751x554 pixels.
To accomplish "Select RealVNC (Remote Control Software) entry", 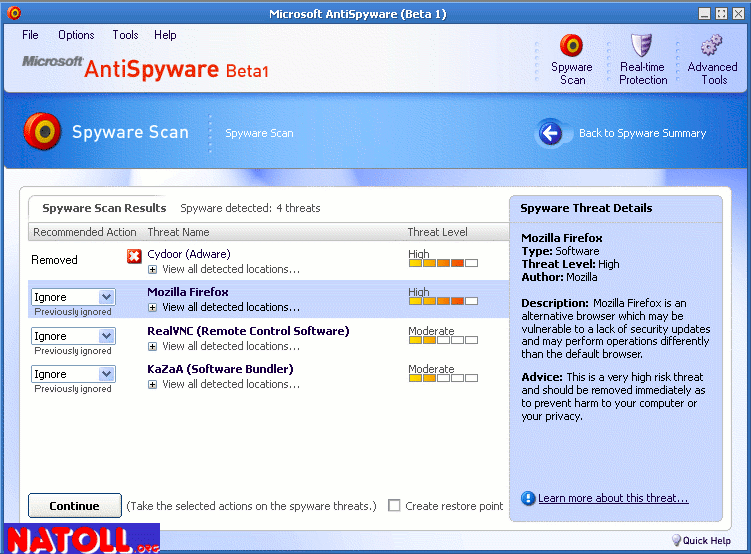I will (x=248, y=331).
